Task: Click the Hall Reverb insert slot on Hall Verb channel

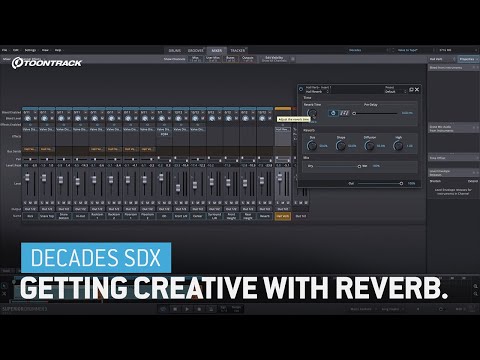Action: pos(283,129)
